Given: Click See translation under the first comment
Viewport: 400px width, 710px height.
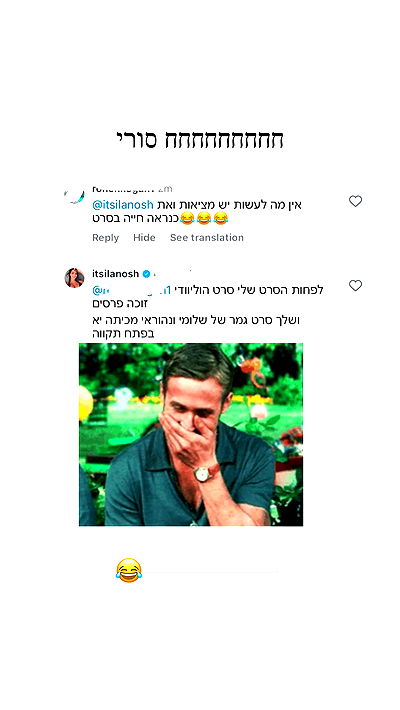Looking at the screenshot, I should point(207,238).
